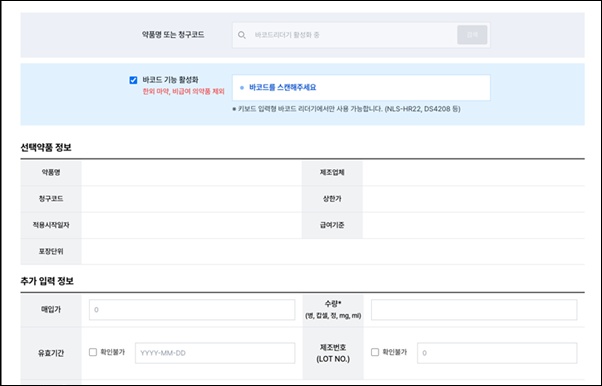Click the 매입가 input field
This screenshot has height=386, width=602.
coord(192,310)
